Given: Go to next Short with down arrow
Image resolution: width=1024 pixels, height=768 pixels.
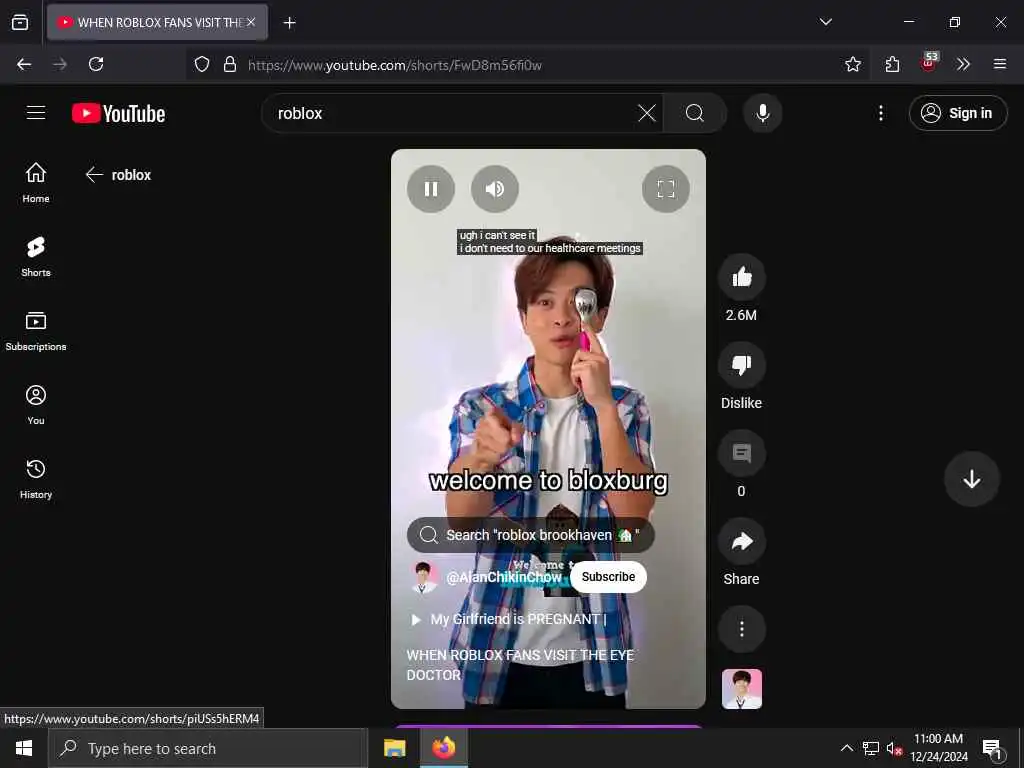Looking at the screenshot, I should click(x=971, y=479).
